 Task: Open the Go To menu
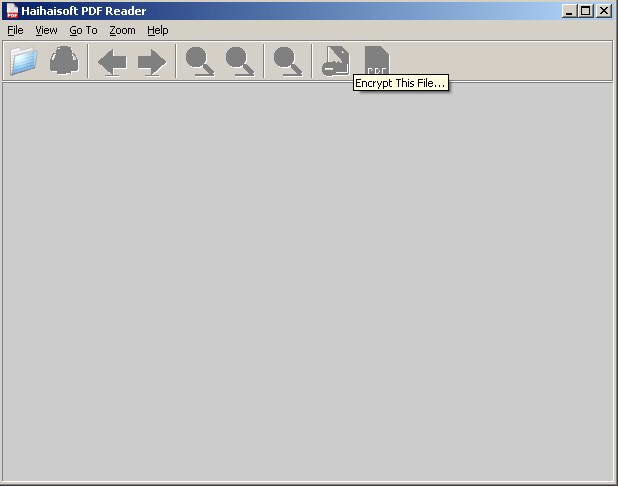click(x=83, y=30)
